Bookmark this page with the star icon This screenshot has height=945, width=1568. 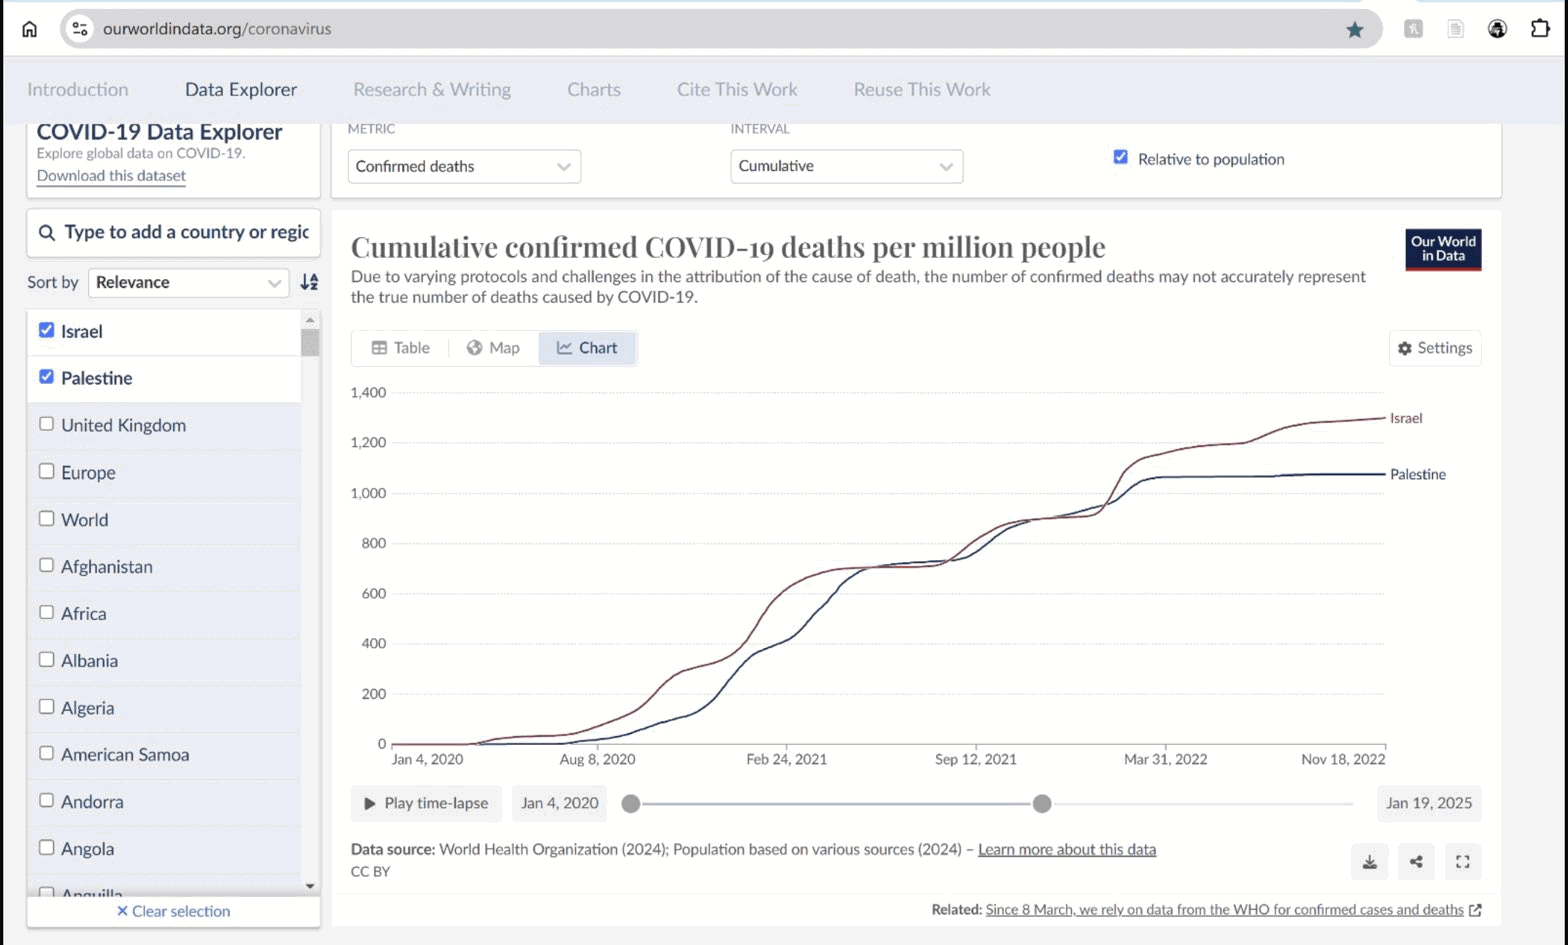coord(1354,29)
